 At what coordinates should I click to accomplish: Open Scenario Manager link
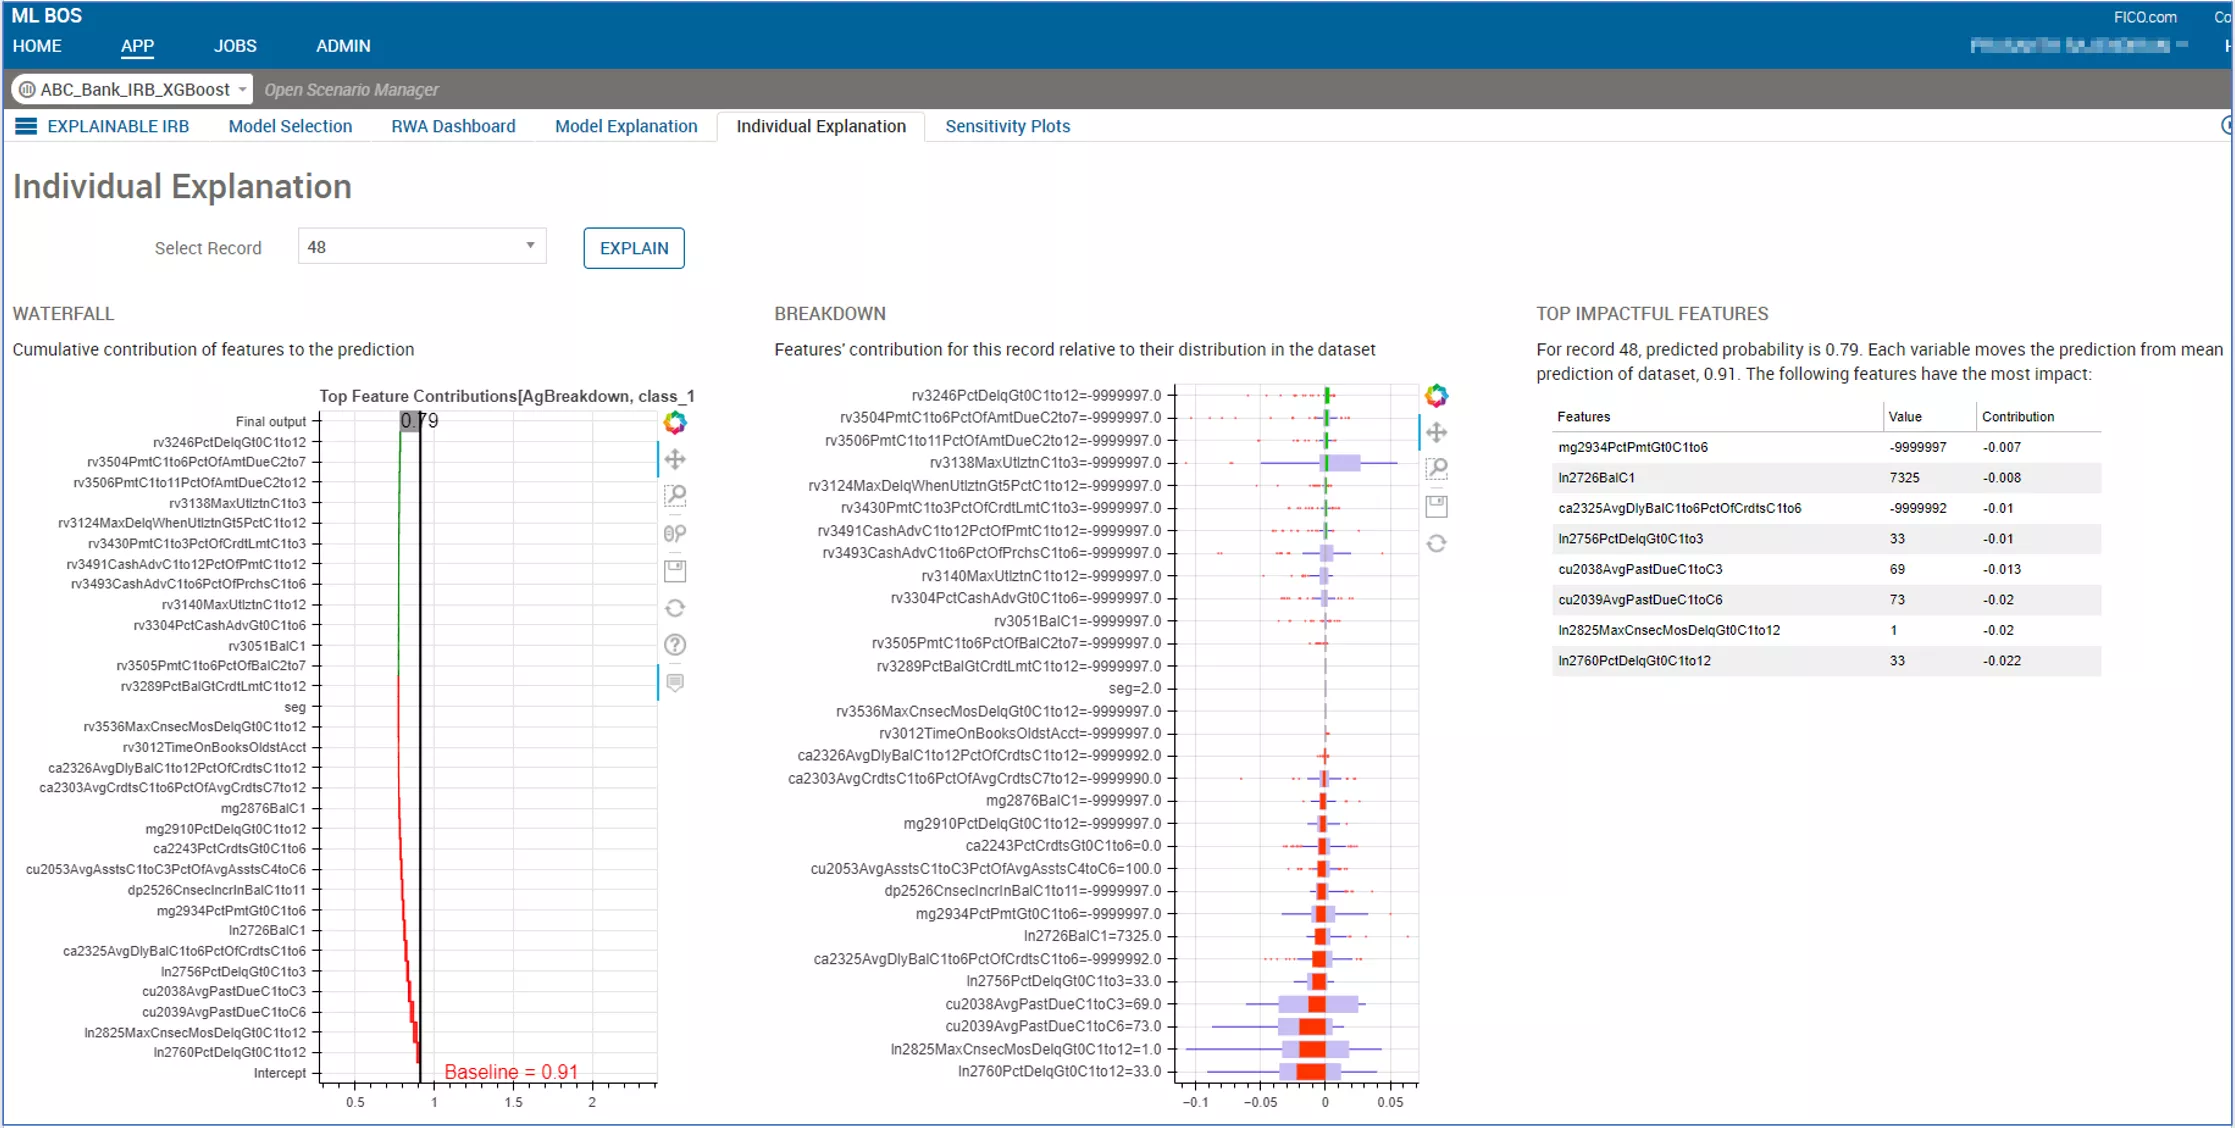tap(351, 90)
